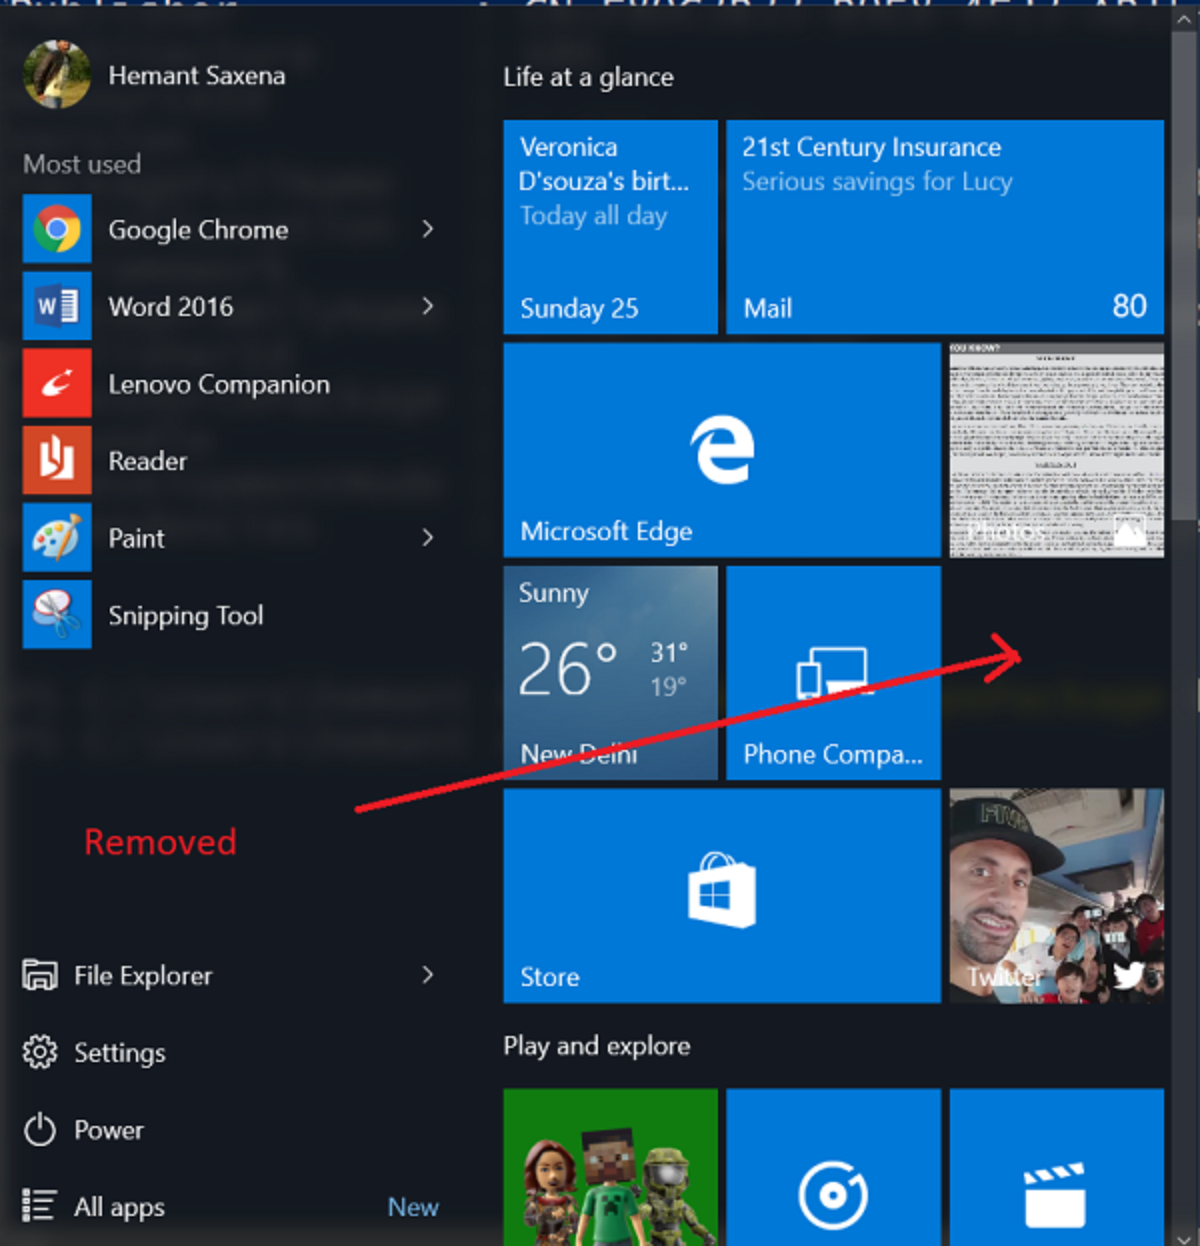Click Hemant Saxena's profile picture

[57, 75]
